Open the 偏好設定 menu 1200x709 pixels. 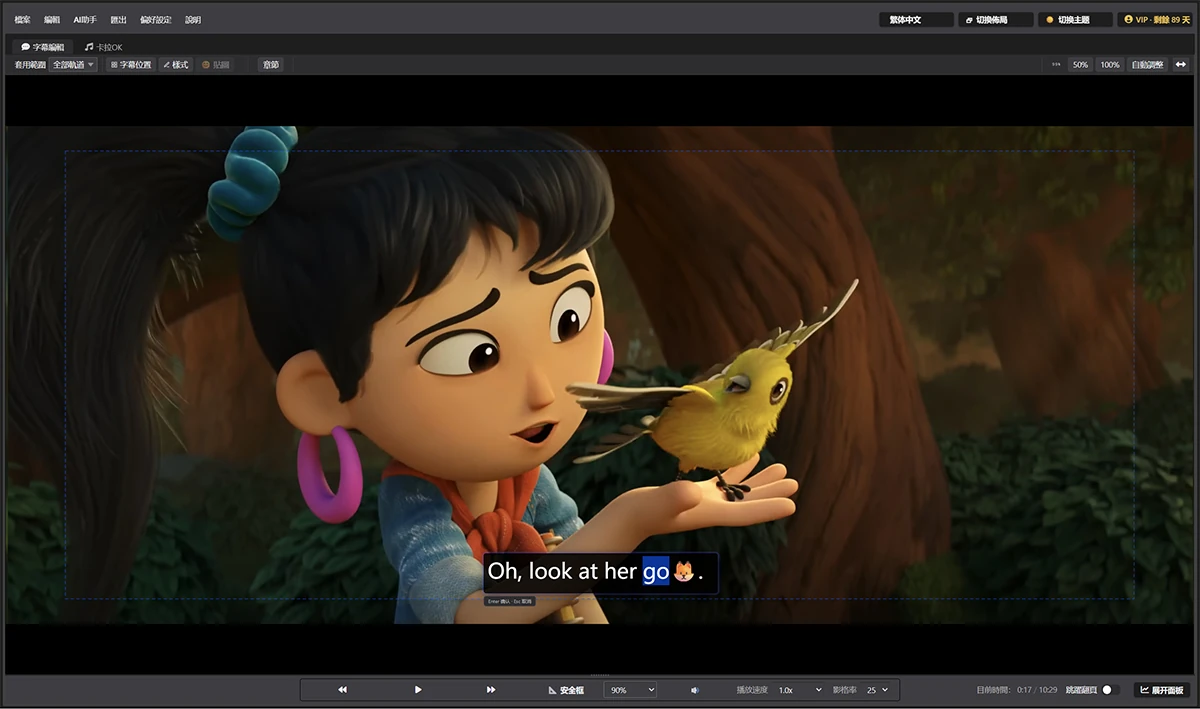(x=156, y=19)
